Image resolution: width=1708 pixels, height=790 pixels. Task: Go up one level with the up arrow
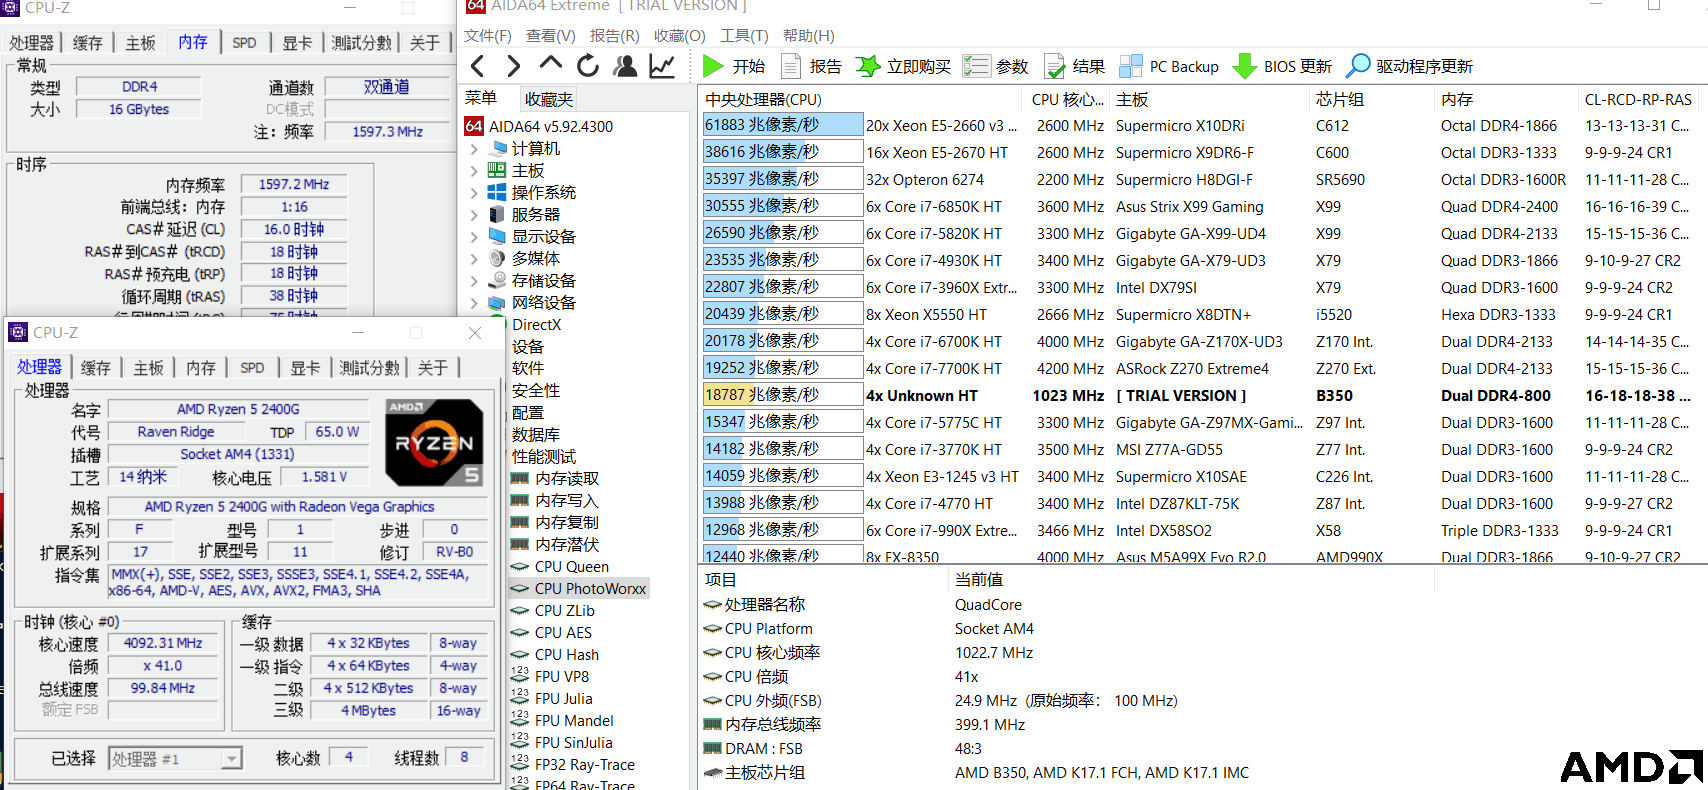point(551,64)
